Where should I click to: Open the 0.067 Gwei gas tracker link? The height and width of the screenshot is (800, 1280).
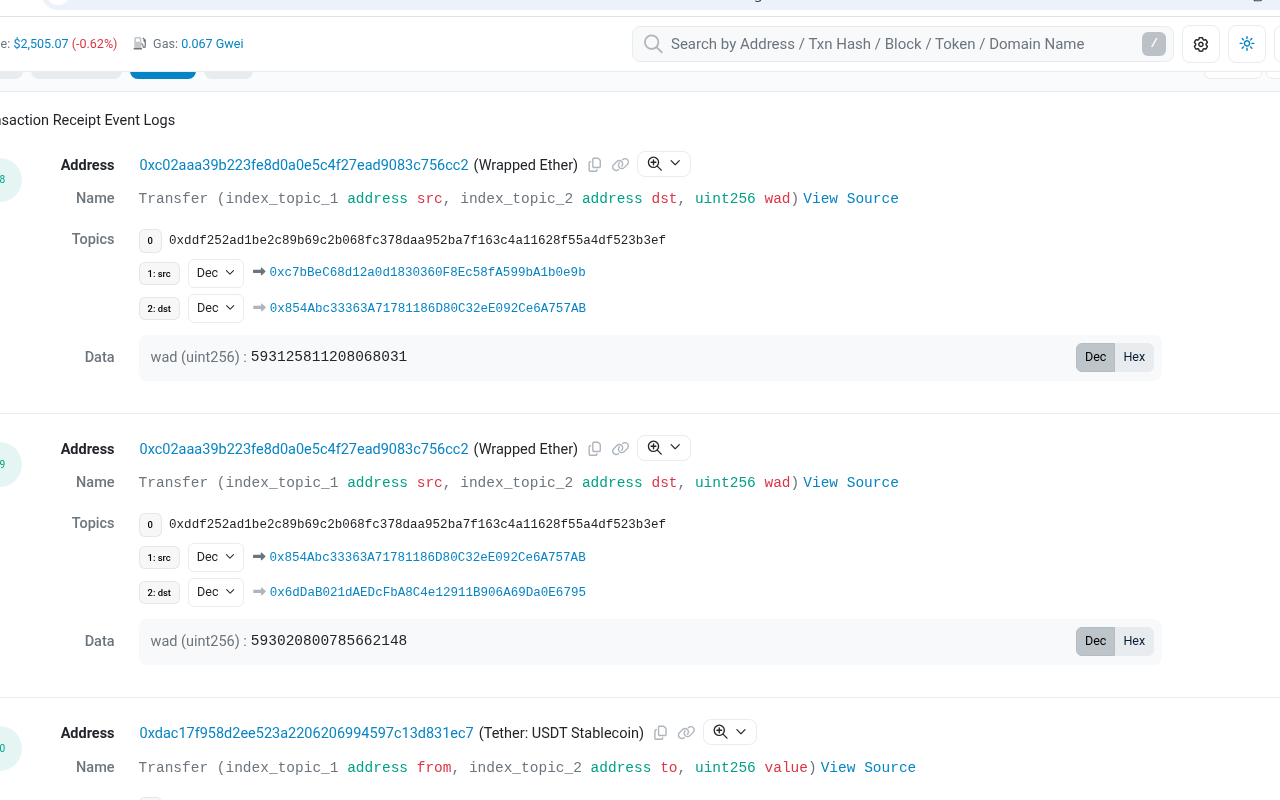click(x=212, y=44)
